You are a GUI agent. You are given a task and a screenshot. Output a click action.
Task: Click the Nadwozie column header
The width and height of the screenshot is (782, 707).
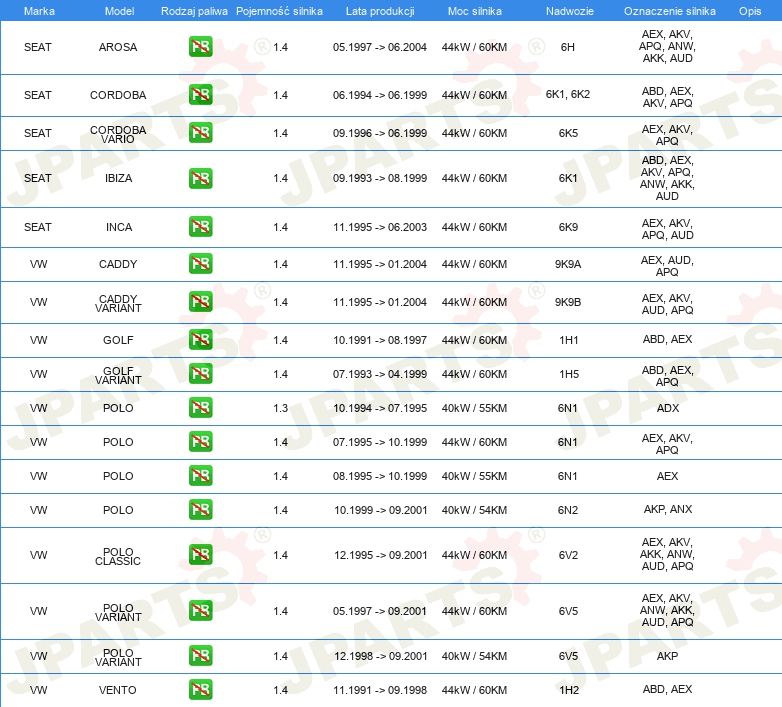570,11
